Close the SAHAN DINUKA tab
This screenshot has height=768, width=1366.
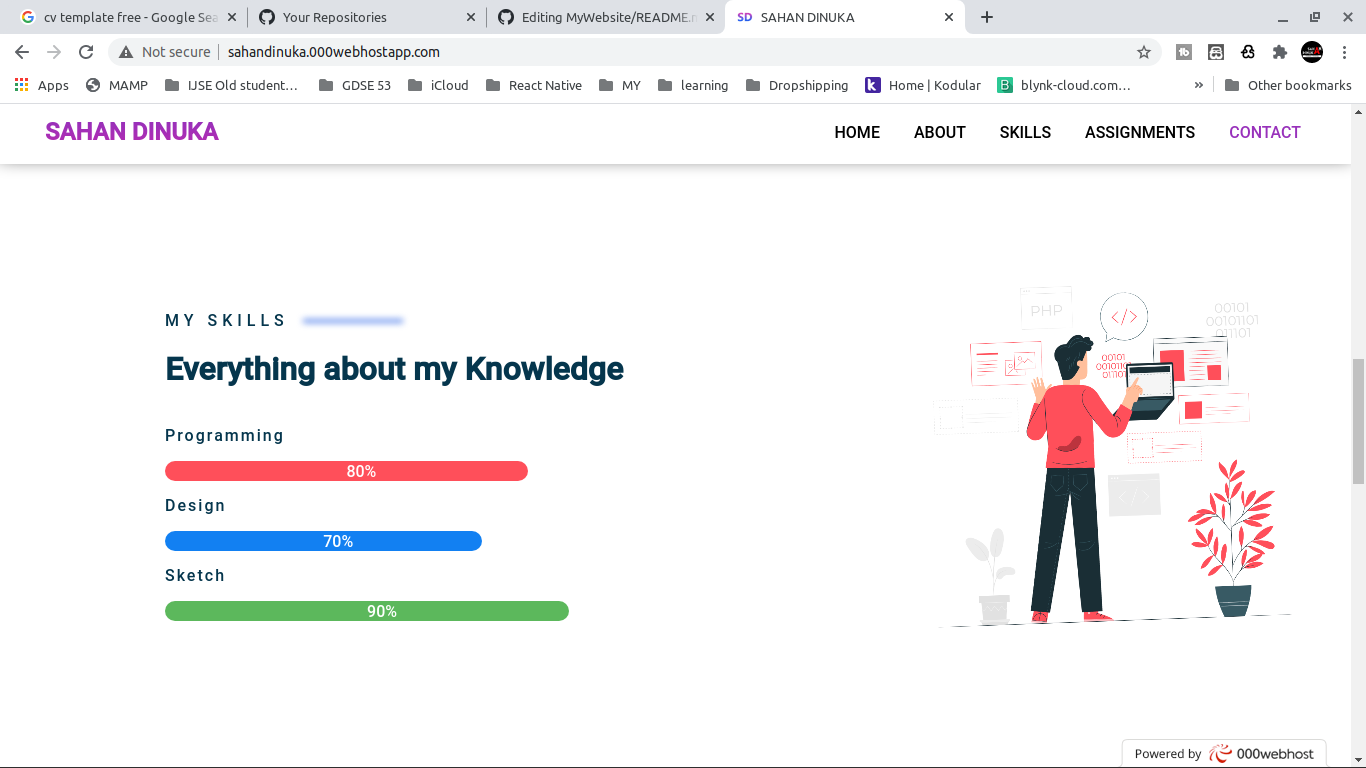coord(949,17)
